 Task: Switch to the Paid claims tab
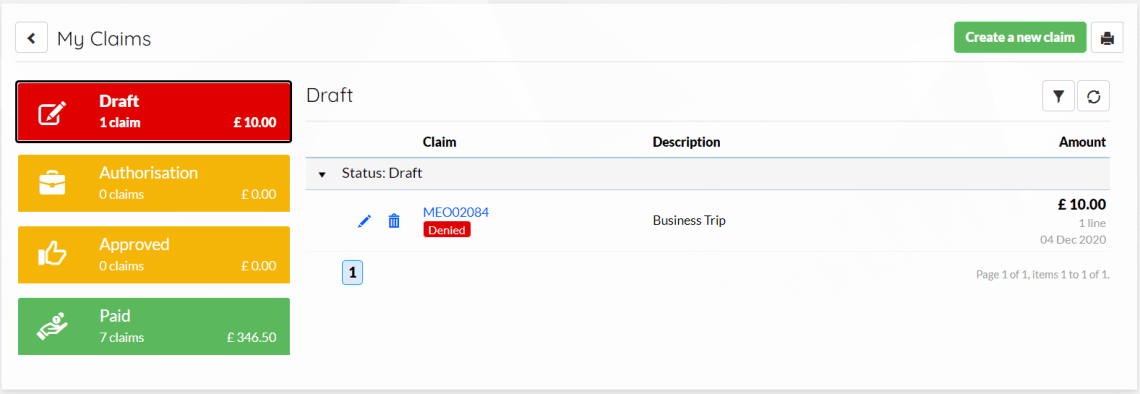click(x=153, y=326)
